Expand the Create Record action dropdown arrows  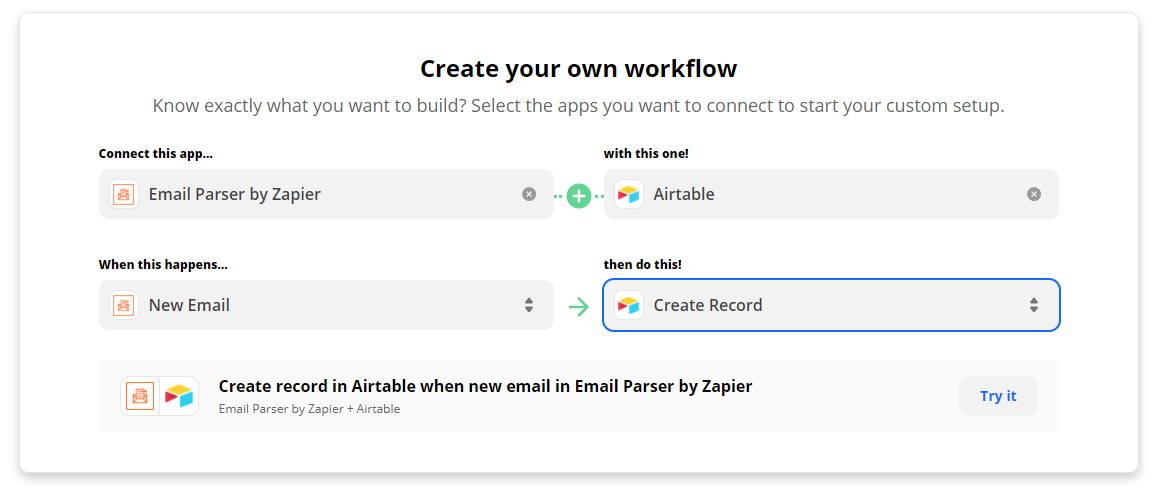pos(1034,305)
